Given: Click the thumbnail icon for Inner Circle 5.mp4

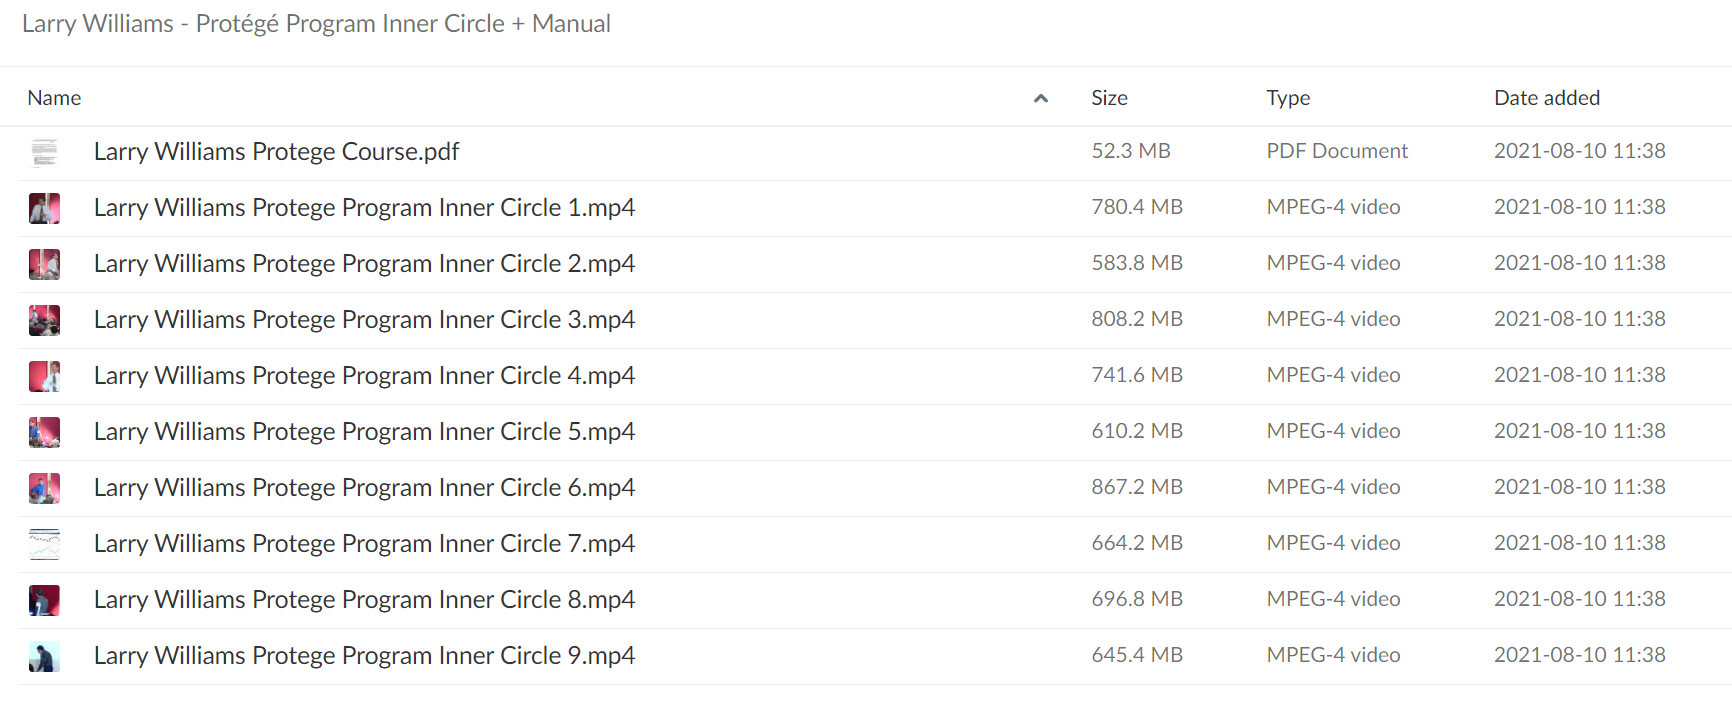Looking at the screenshot, I should (x=44, y=432).
